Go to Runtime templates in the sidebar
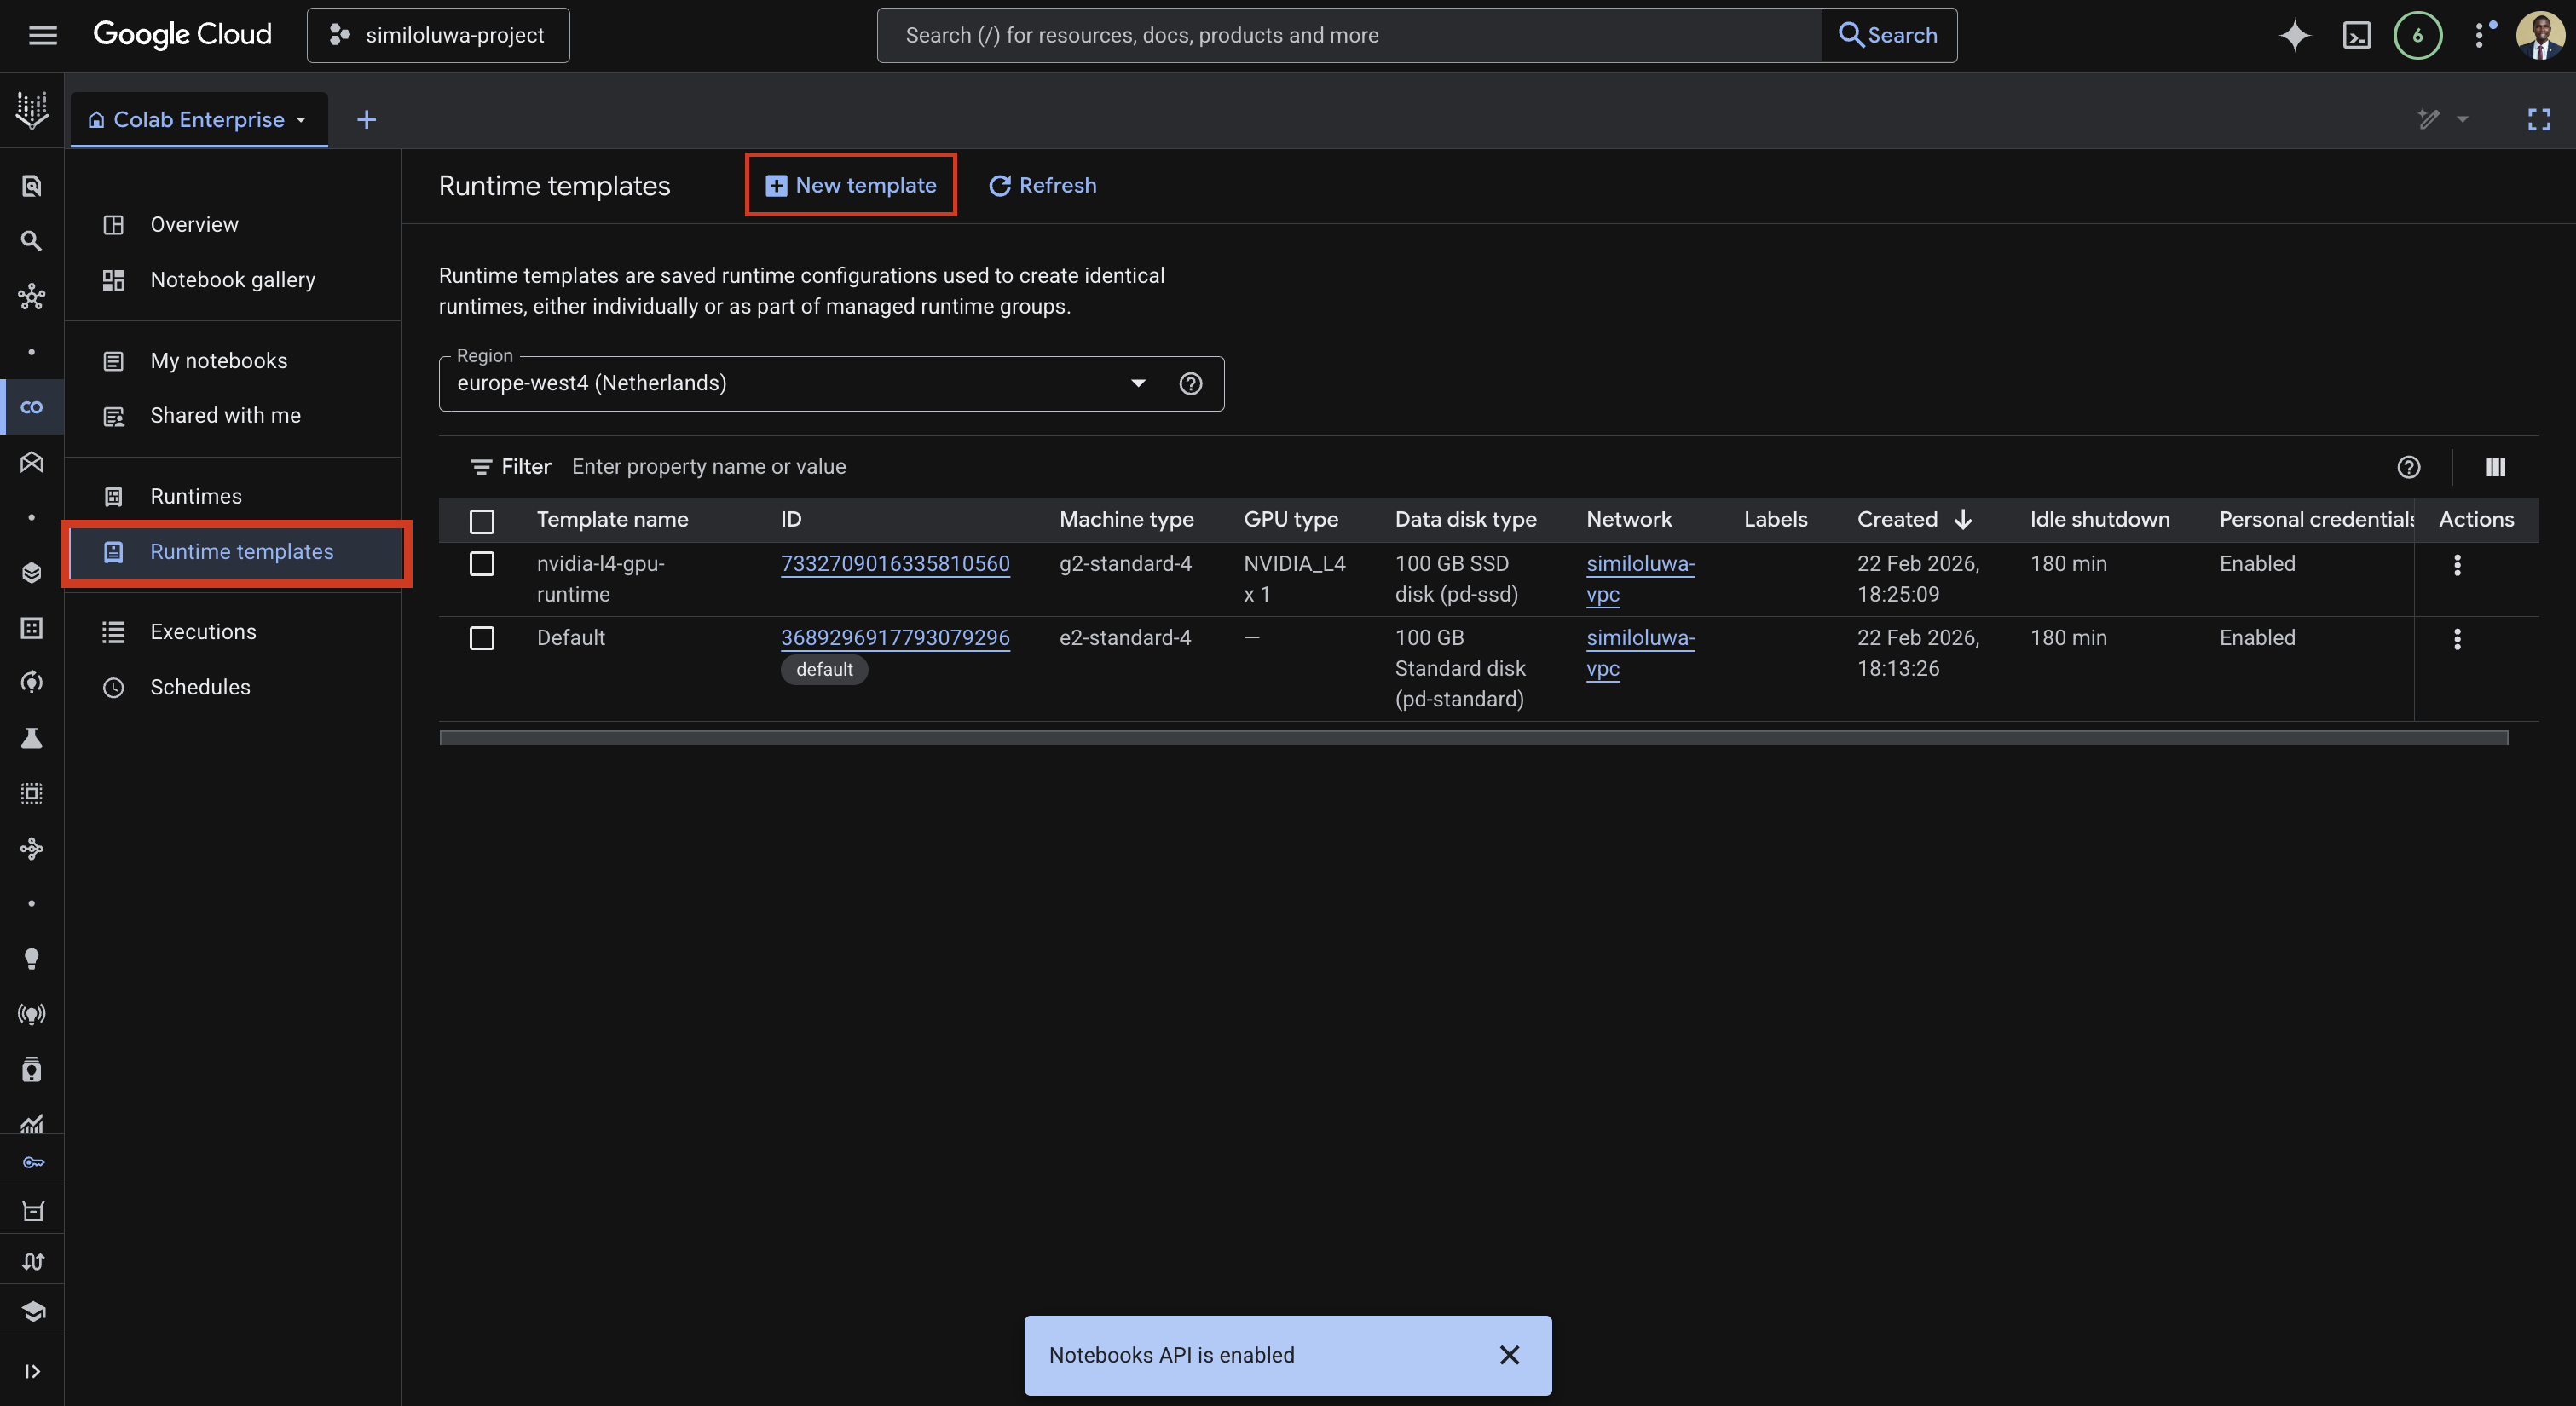The width and height of the screenshot is (2576, 1406). coord(241,551)
